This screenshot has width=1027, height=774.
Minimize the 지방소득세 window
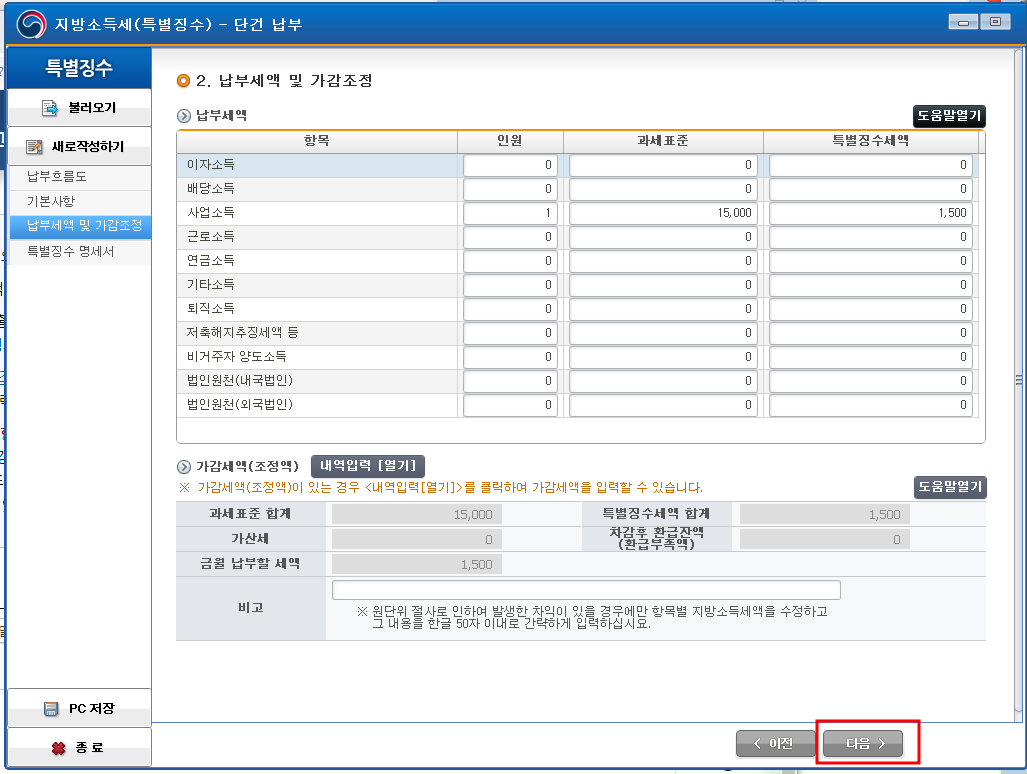[x=963, y=22]
